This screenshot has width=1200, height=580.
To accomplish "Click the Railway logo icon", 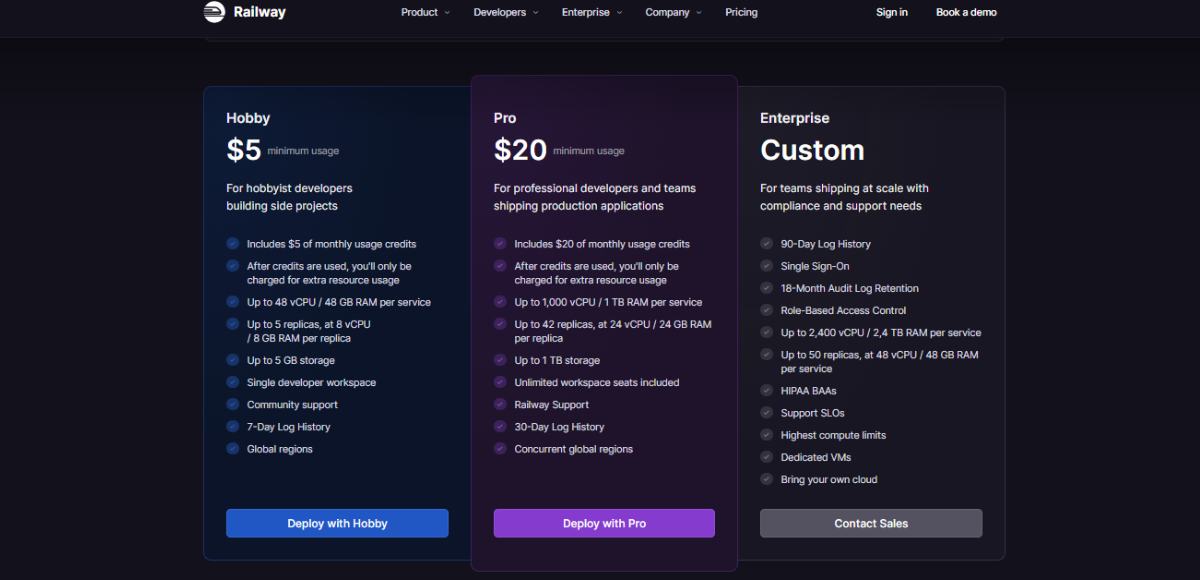I will (x=214, y=12).
